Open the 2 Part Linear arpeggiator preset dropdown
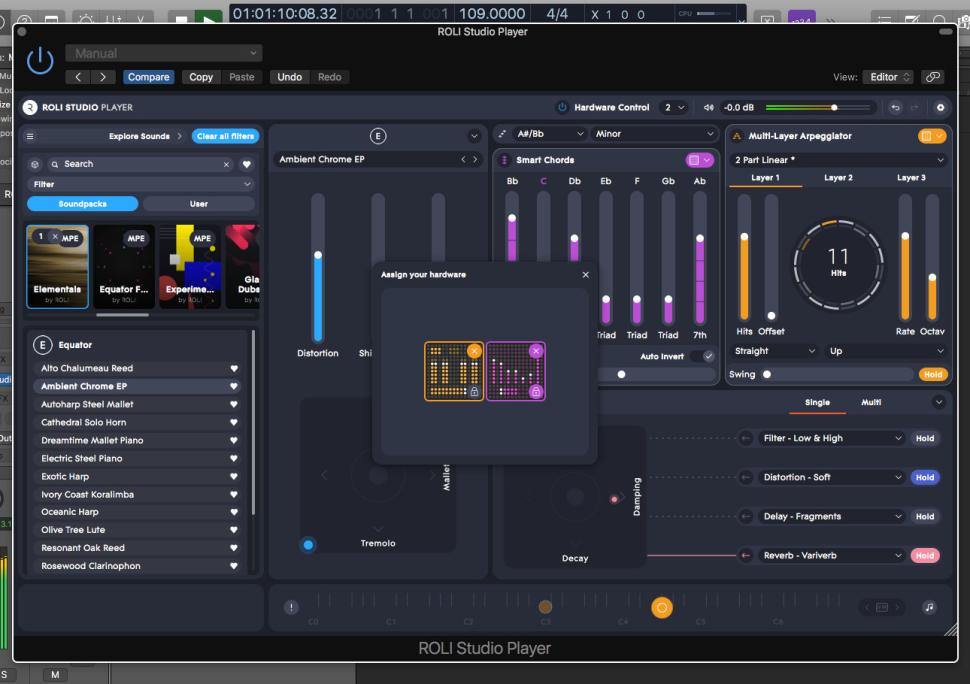Image resolution: width=970 pixels, height=684 pixels. tap(840, 158)
